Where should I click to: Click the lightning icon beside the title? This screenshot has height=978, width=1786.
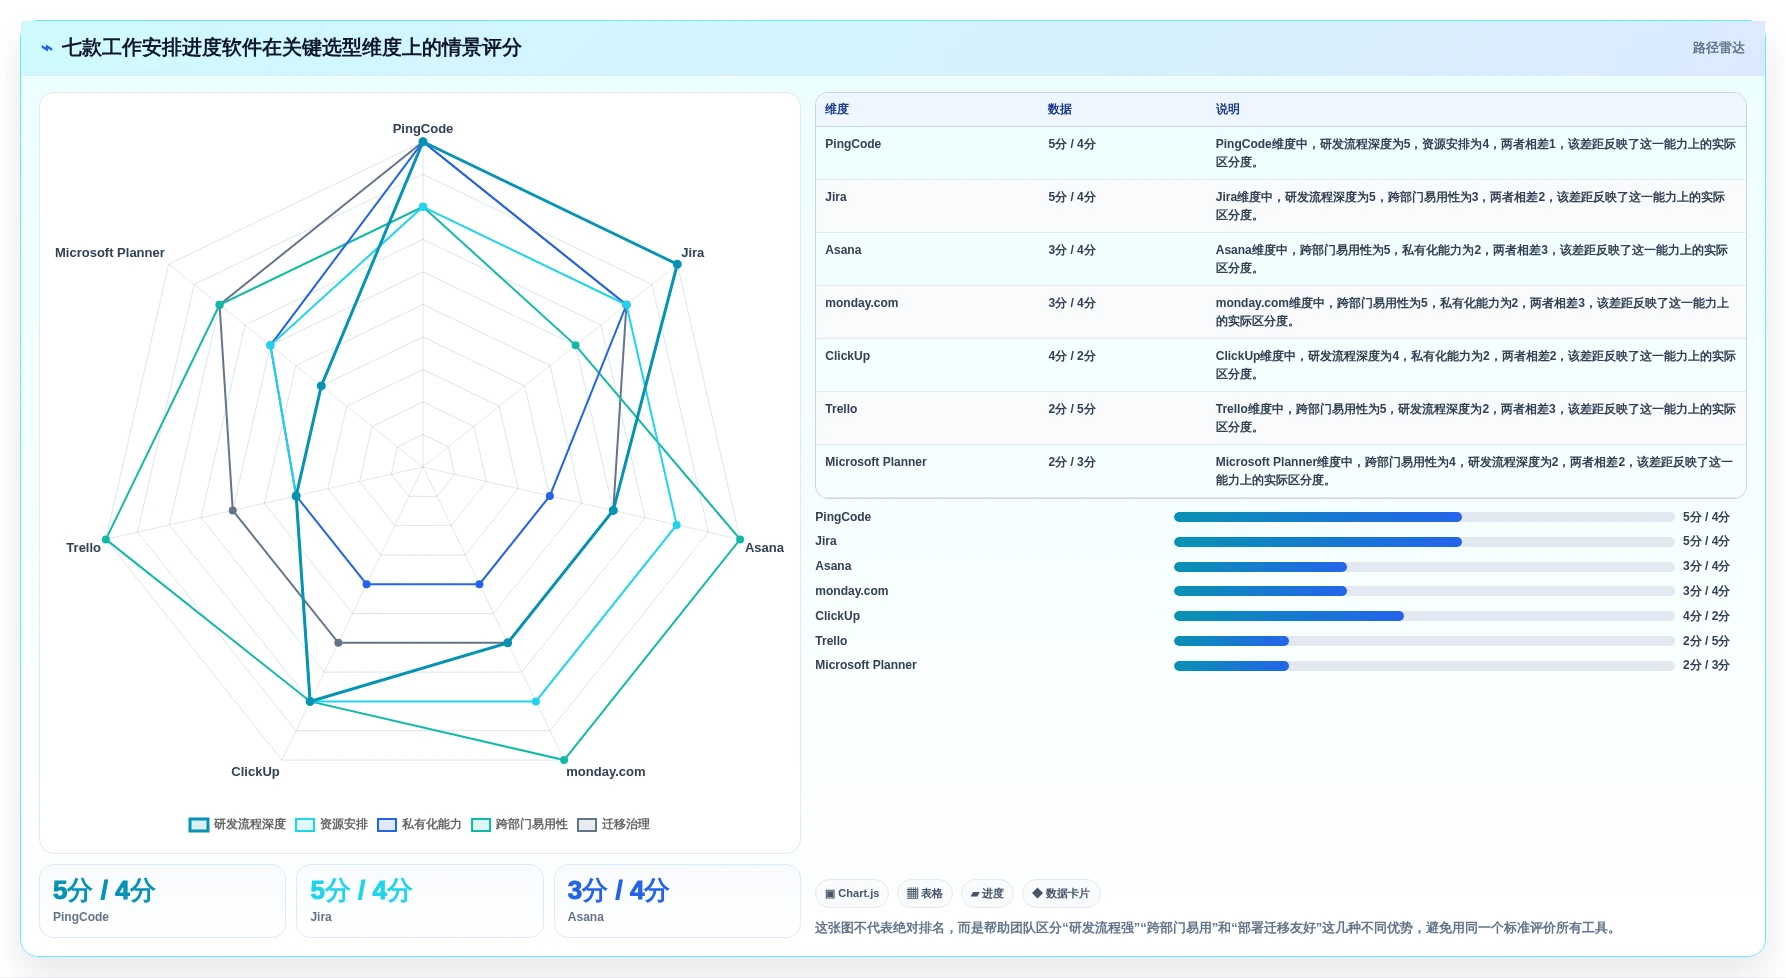(47, 48)
